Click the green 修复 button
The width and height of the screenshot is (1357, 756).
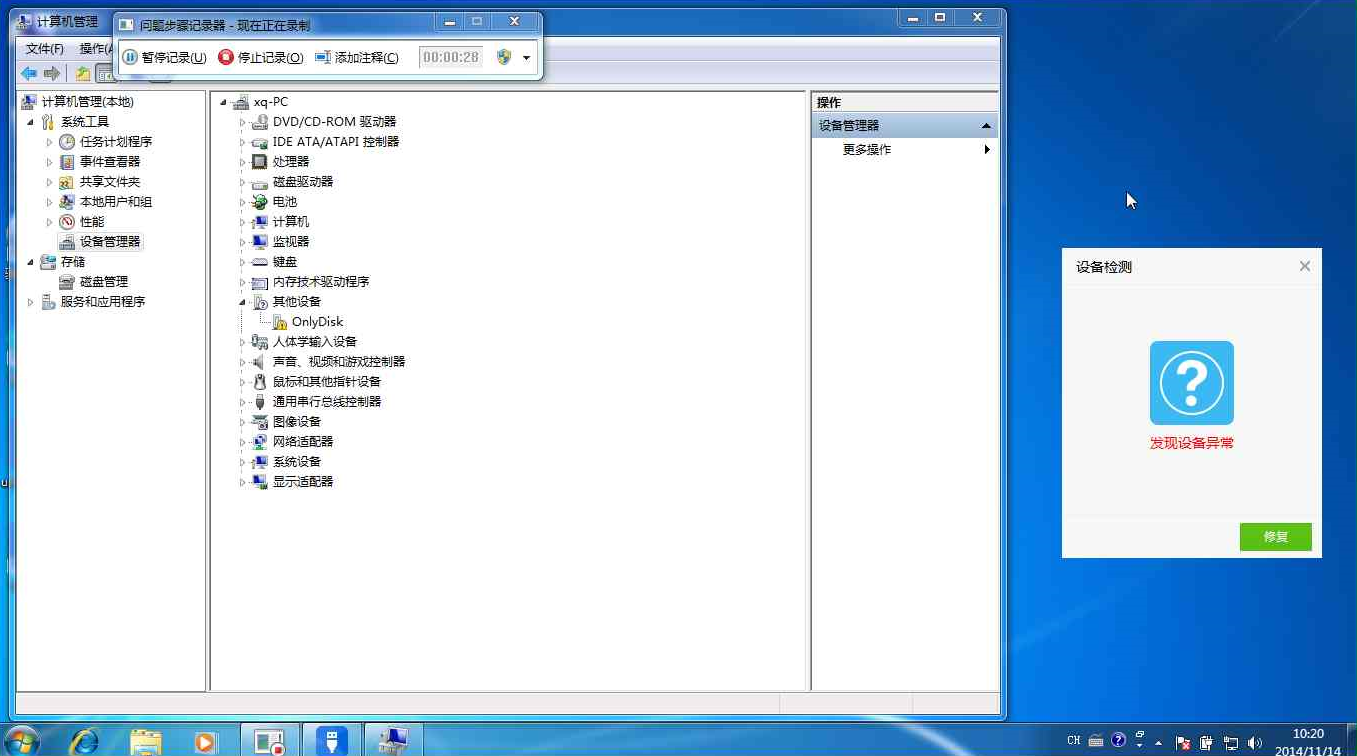point(1275,537)
